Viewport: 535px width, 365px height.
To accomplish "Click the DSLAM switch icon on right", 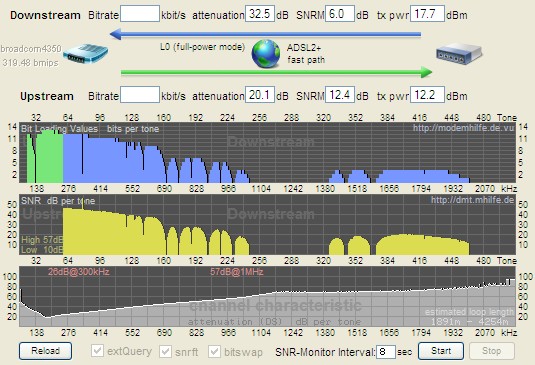I will [459, 53].
